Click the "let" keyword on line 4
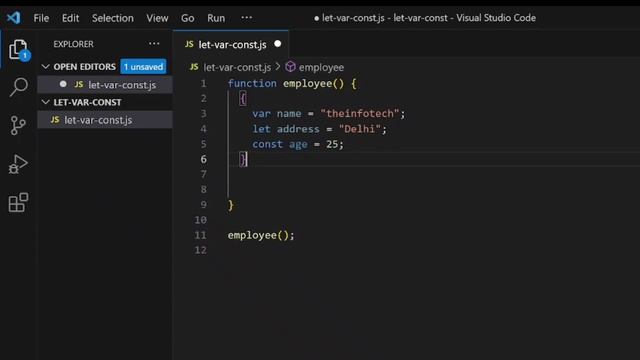The width and height of the screenshot is (640, 360). (x=261, y=129)
